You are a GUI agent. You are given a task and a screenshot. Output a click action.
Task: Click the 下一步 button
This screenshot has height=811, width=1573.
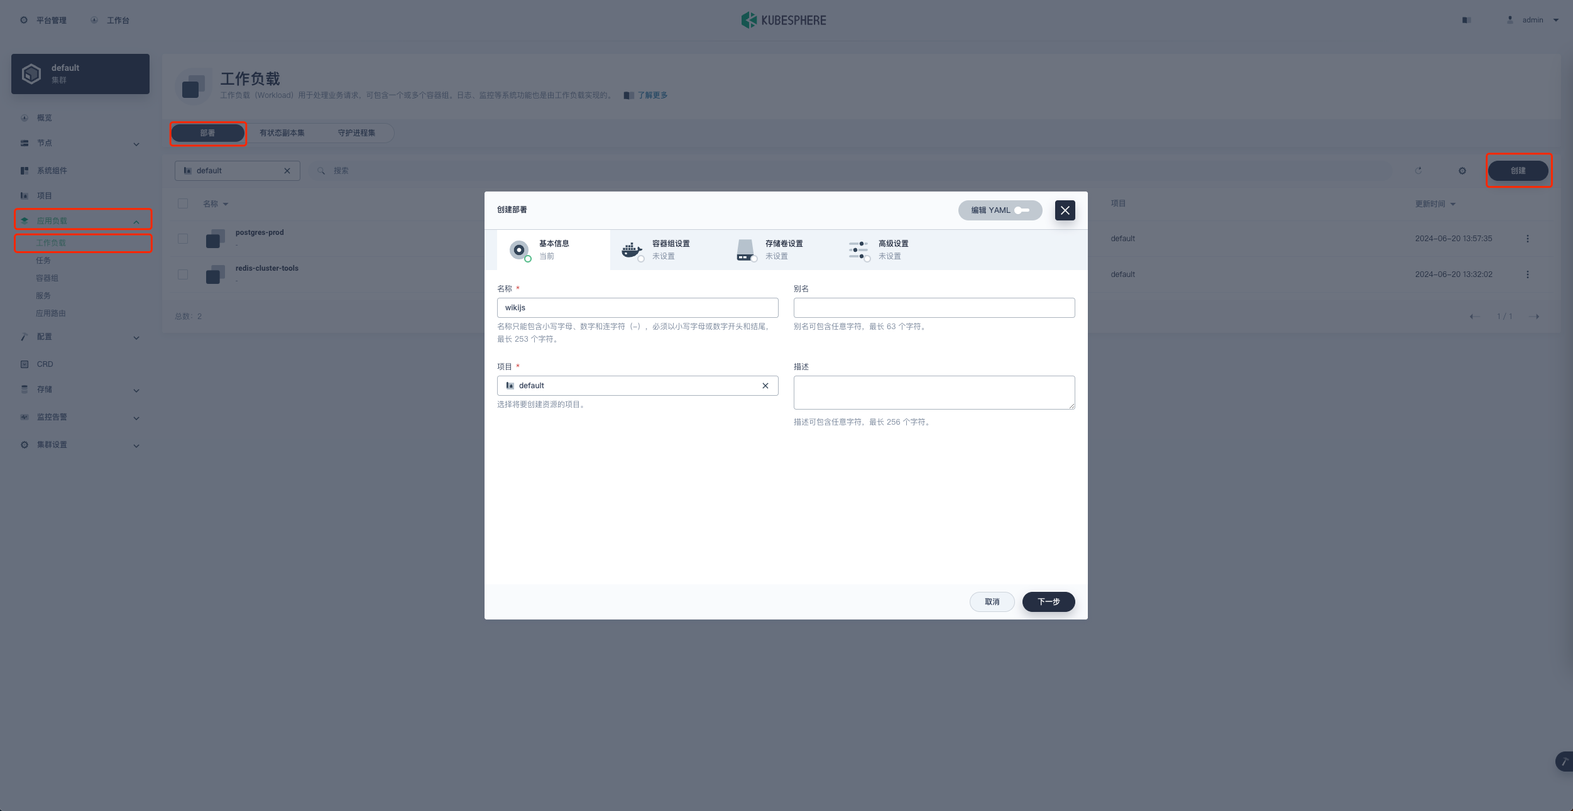coord(1048,602)
